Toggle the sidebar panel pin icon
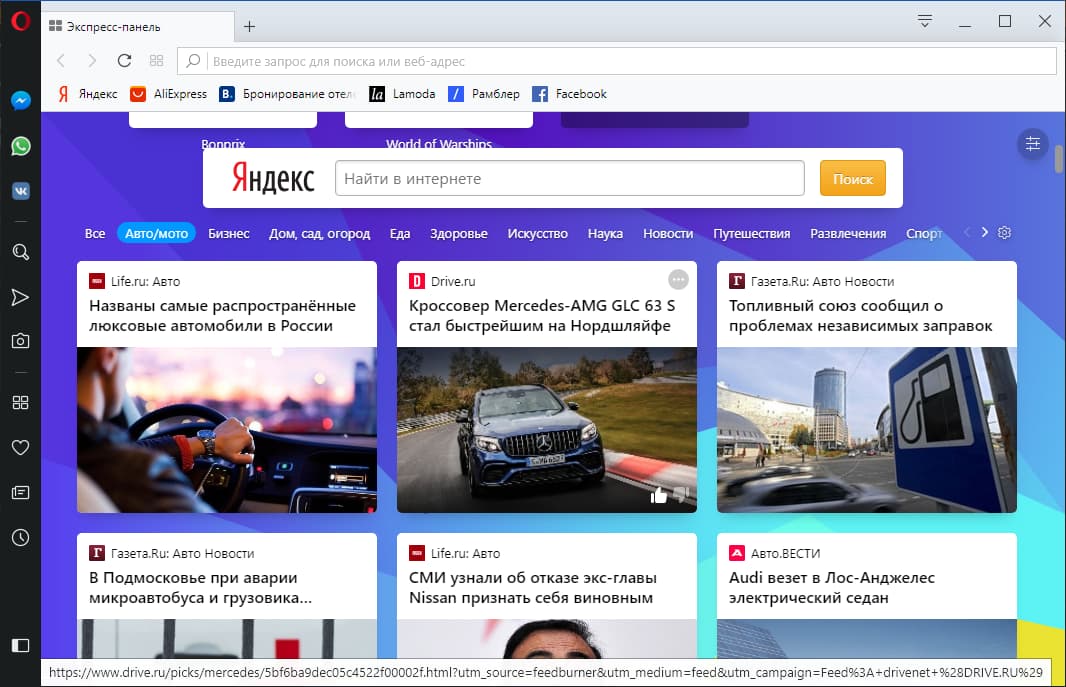 click(x=20, y=645)
